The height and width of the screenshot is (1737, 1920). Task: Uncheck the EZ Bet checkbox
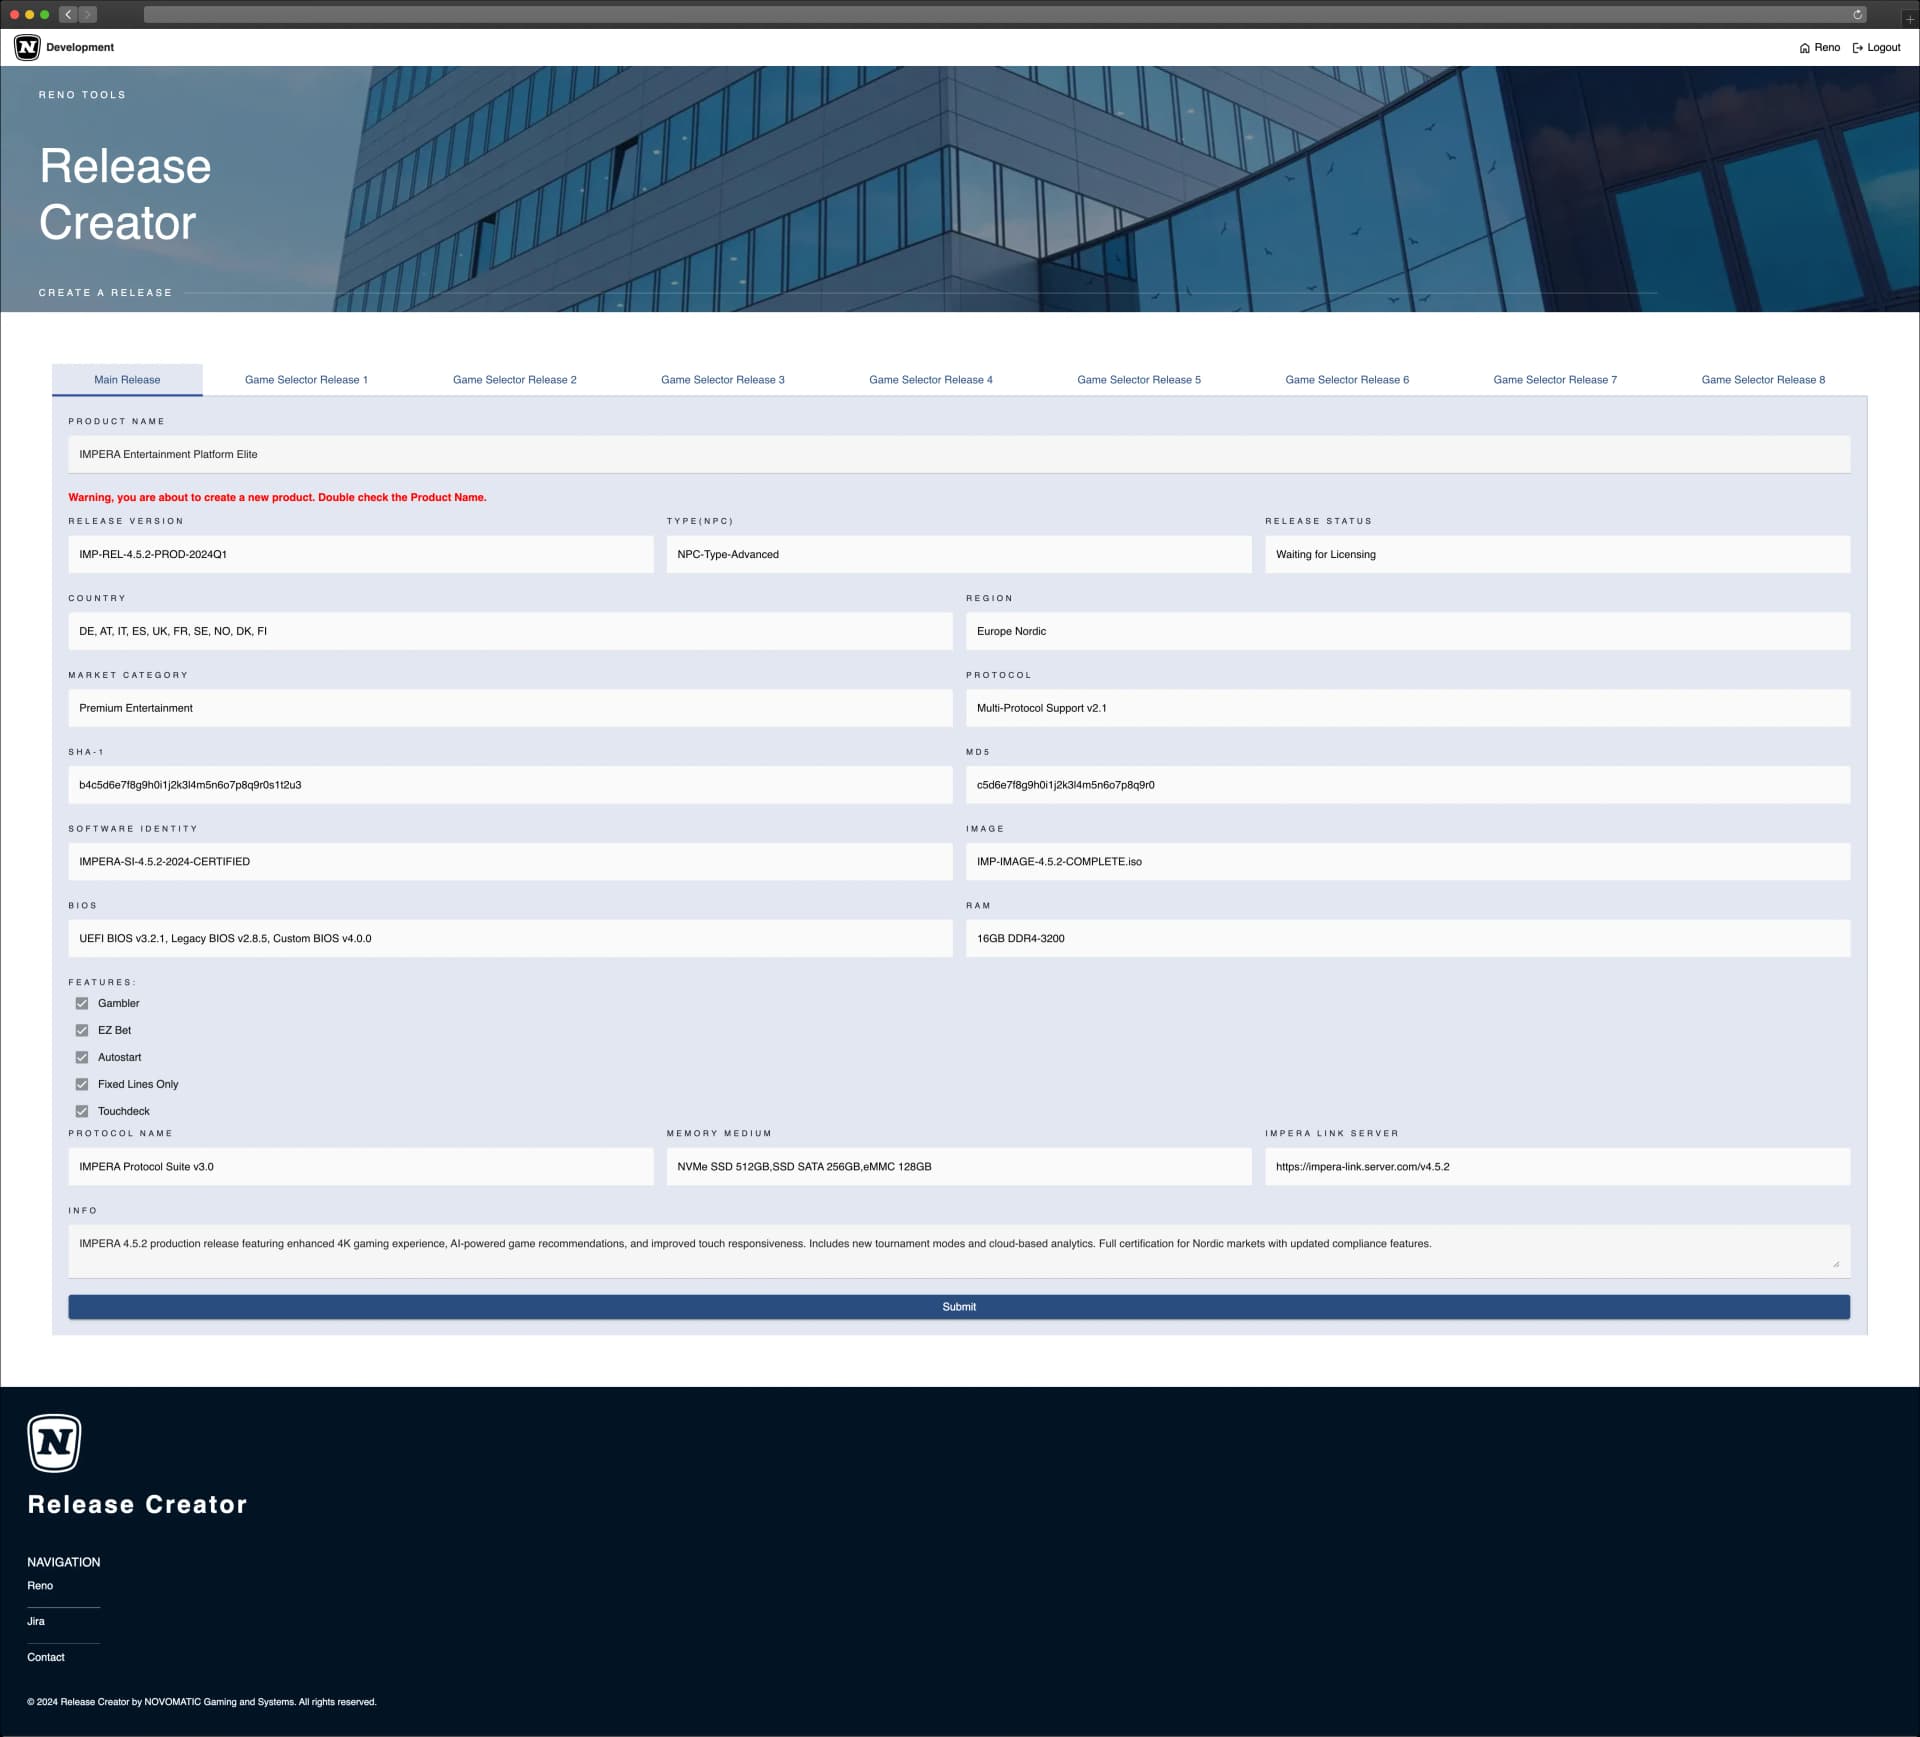[82, 1030]
